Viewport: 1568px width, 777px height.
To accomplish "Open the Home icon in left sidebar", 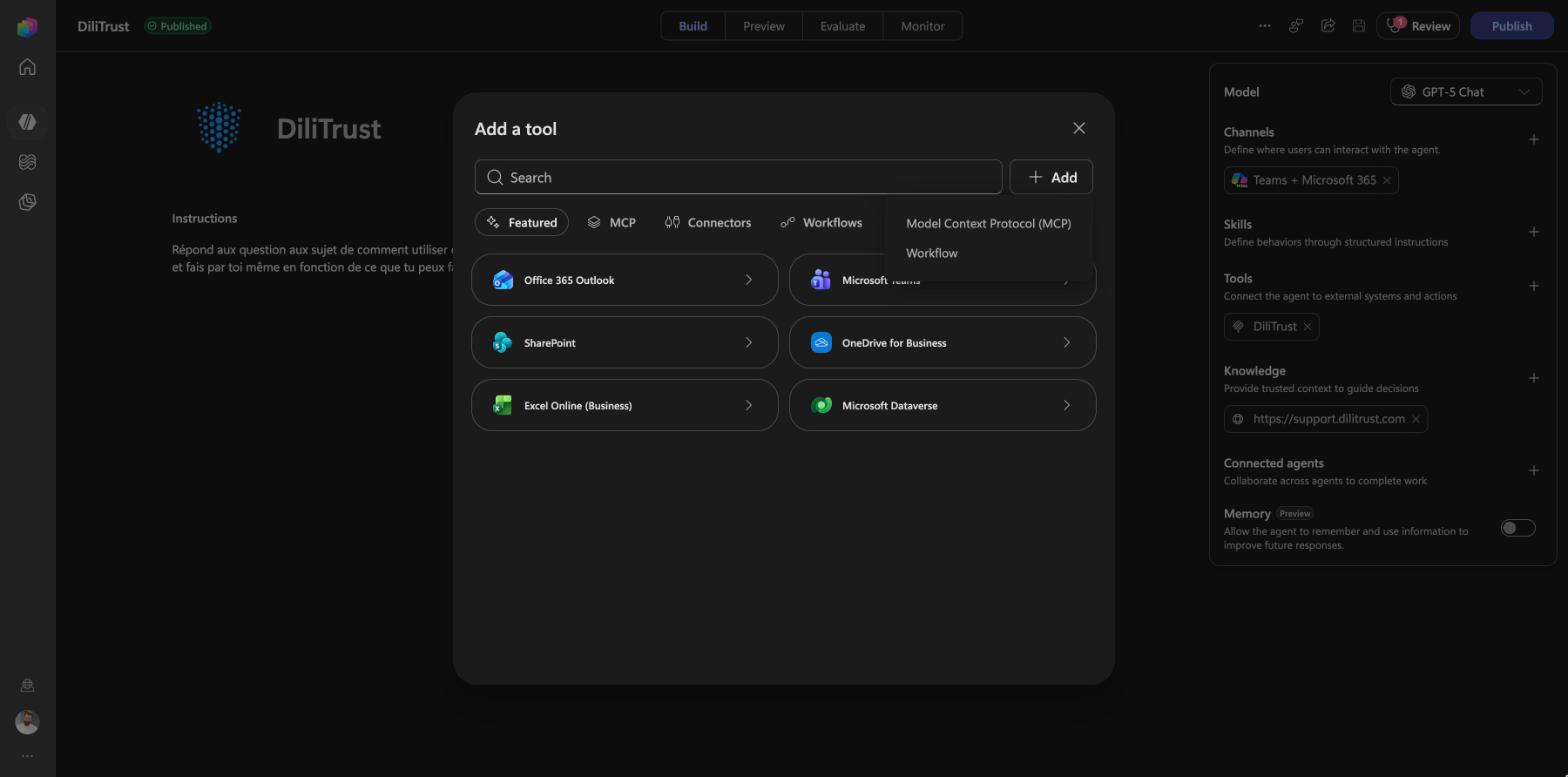I will (27, 67).
